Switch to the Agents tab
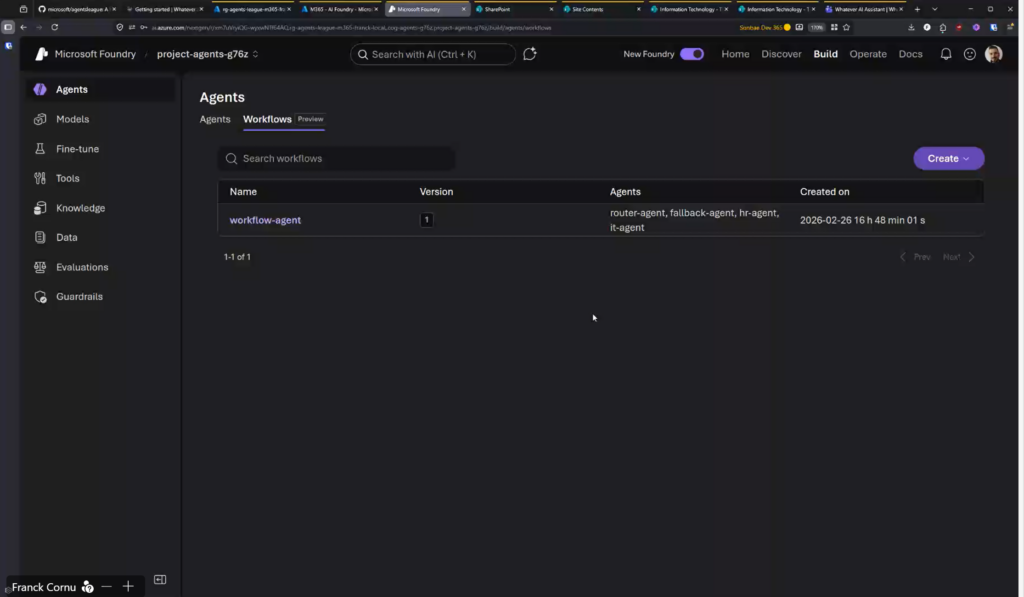The width and height of the screenshot is (1024, 597). [215, 120]
